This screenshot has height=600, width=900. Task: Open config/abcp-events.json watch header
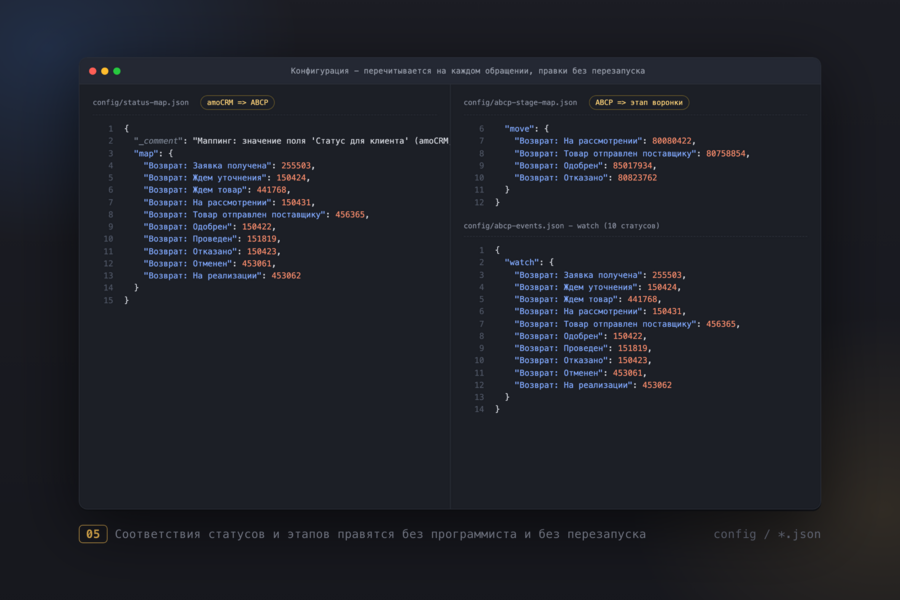point(561,226)
